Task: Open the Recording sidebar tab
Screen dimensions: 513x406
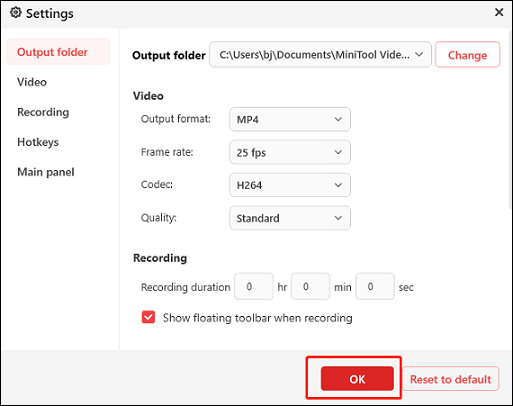Action: (x=43, y=112)
